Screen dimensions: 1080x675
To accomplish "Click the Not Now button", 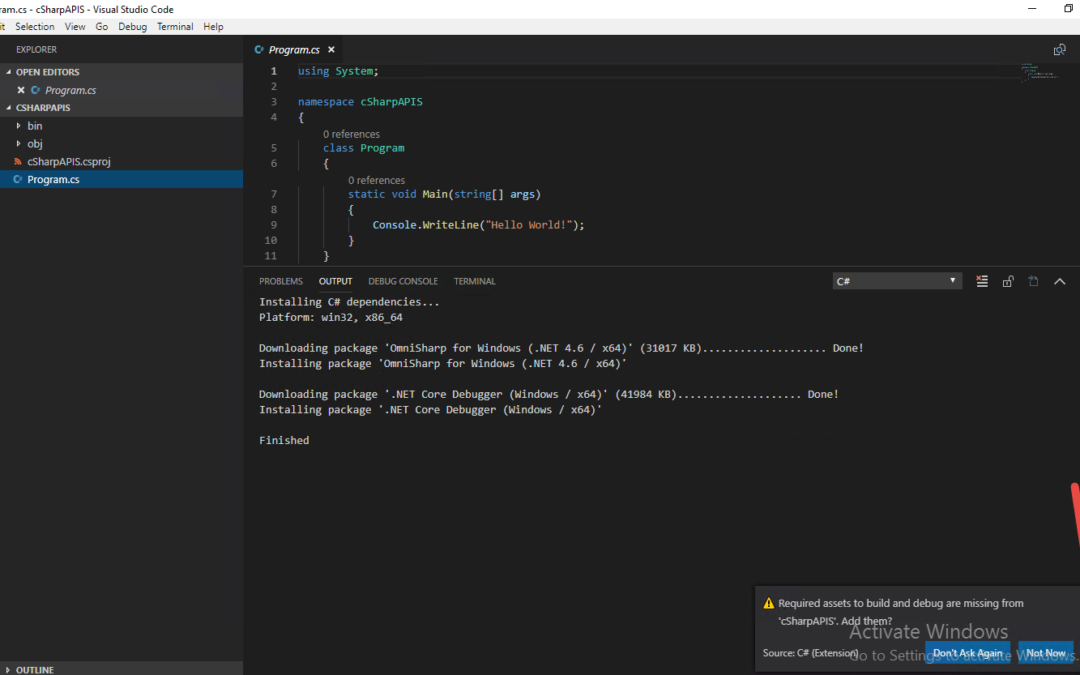I will tap(1046, 653).
